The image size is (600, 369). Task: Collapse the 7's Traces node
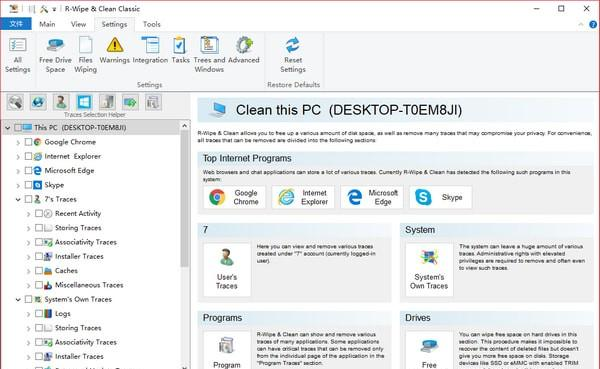18,199
